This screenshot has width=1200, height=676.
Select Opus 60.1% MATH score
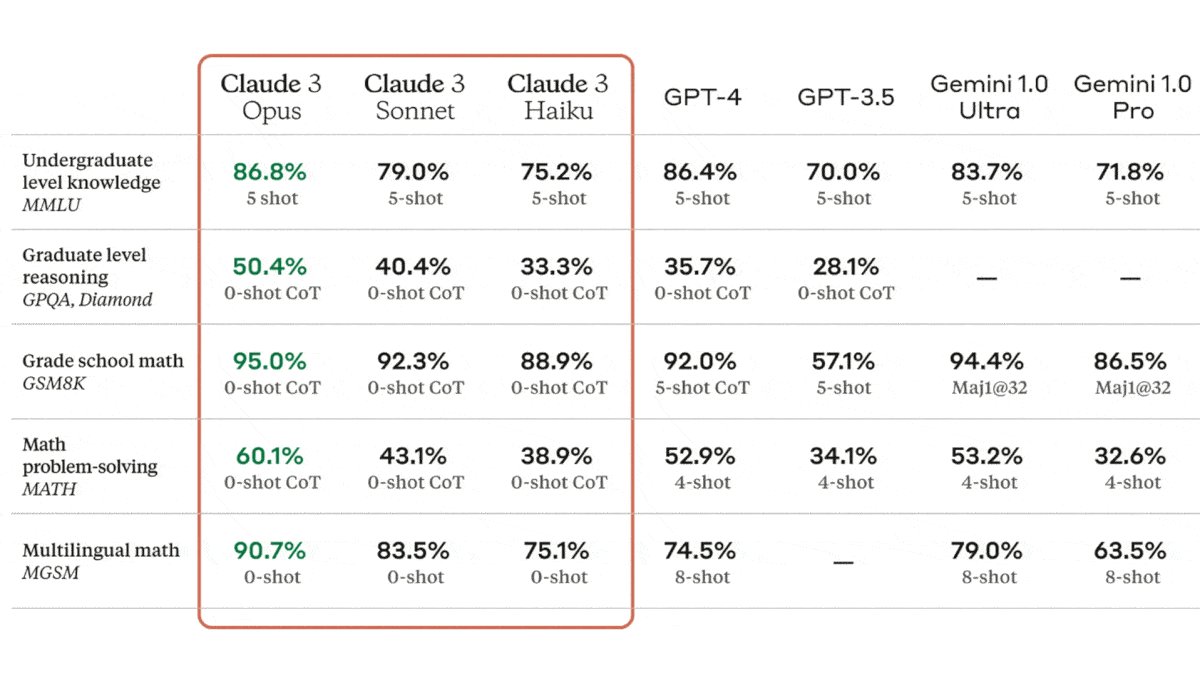click(x=271, y=457)
